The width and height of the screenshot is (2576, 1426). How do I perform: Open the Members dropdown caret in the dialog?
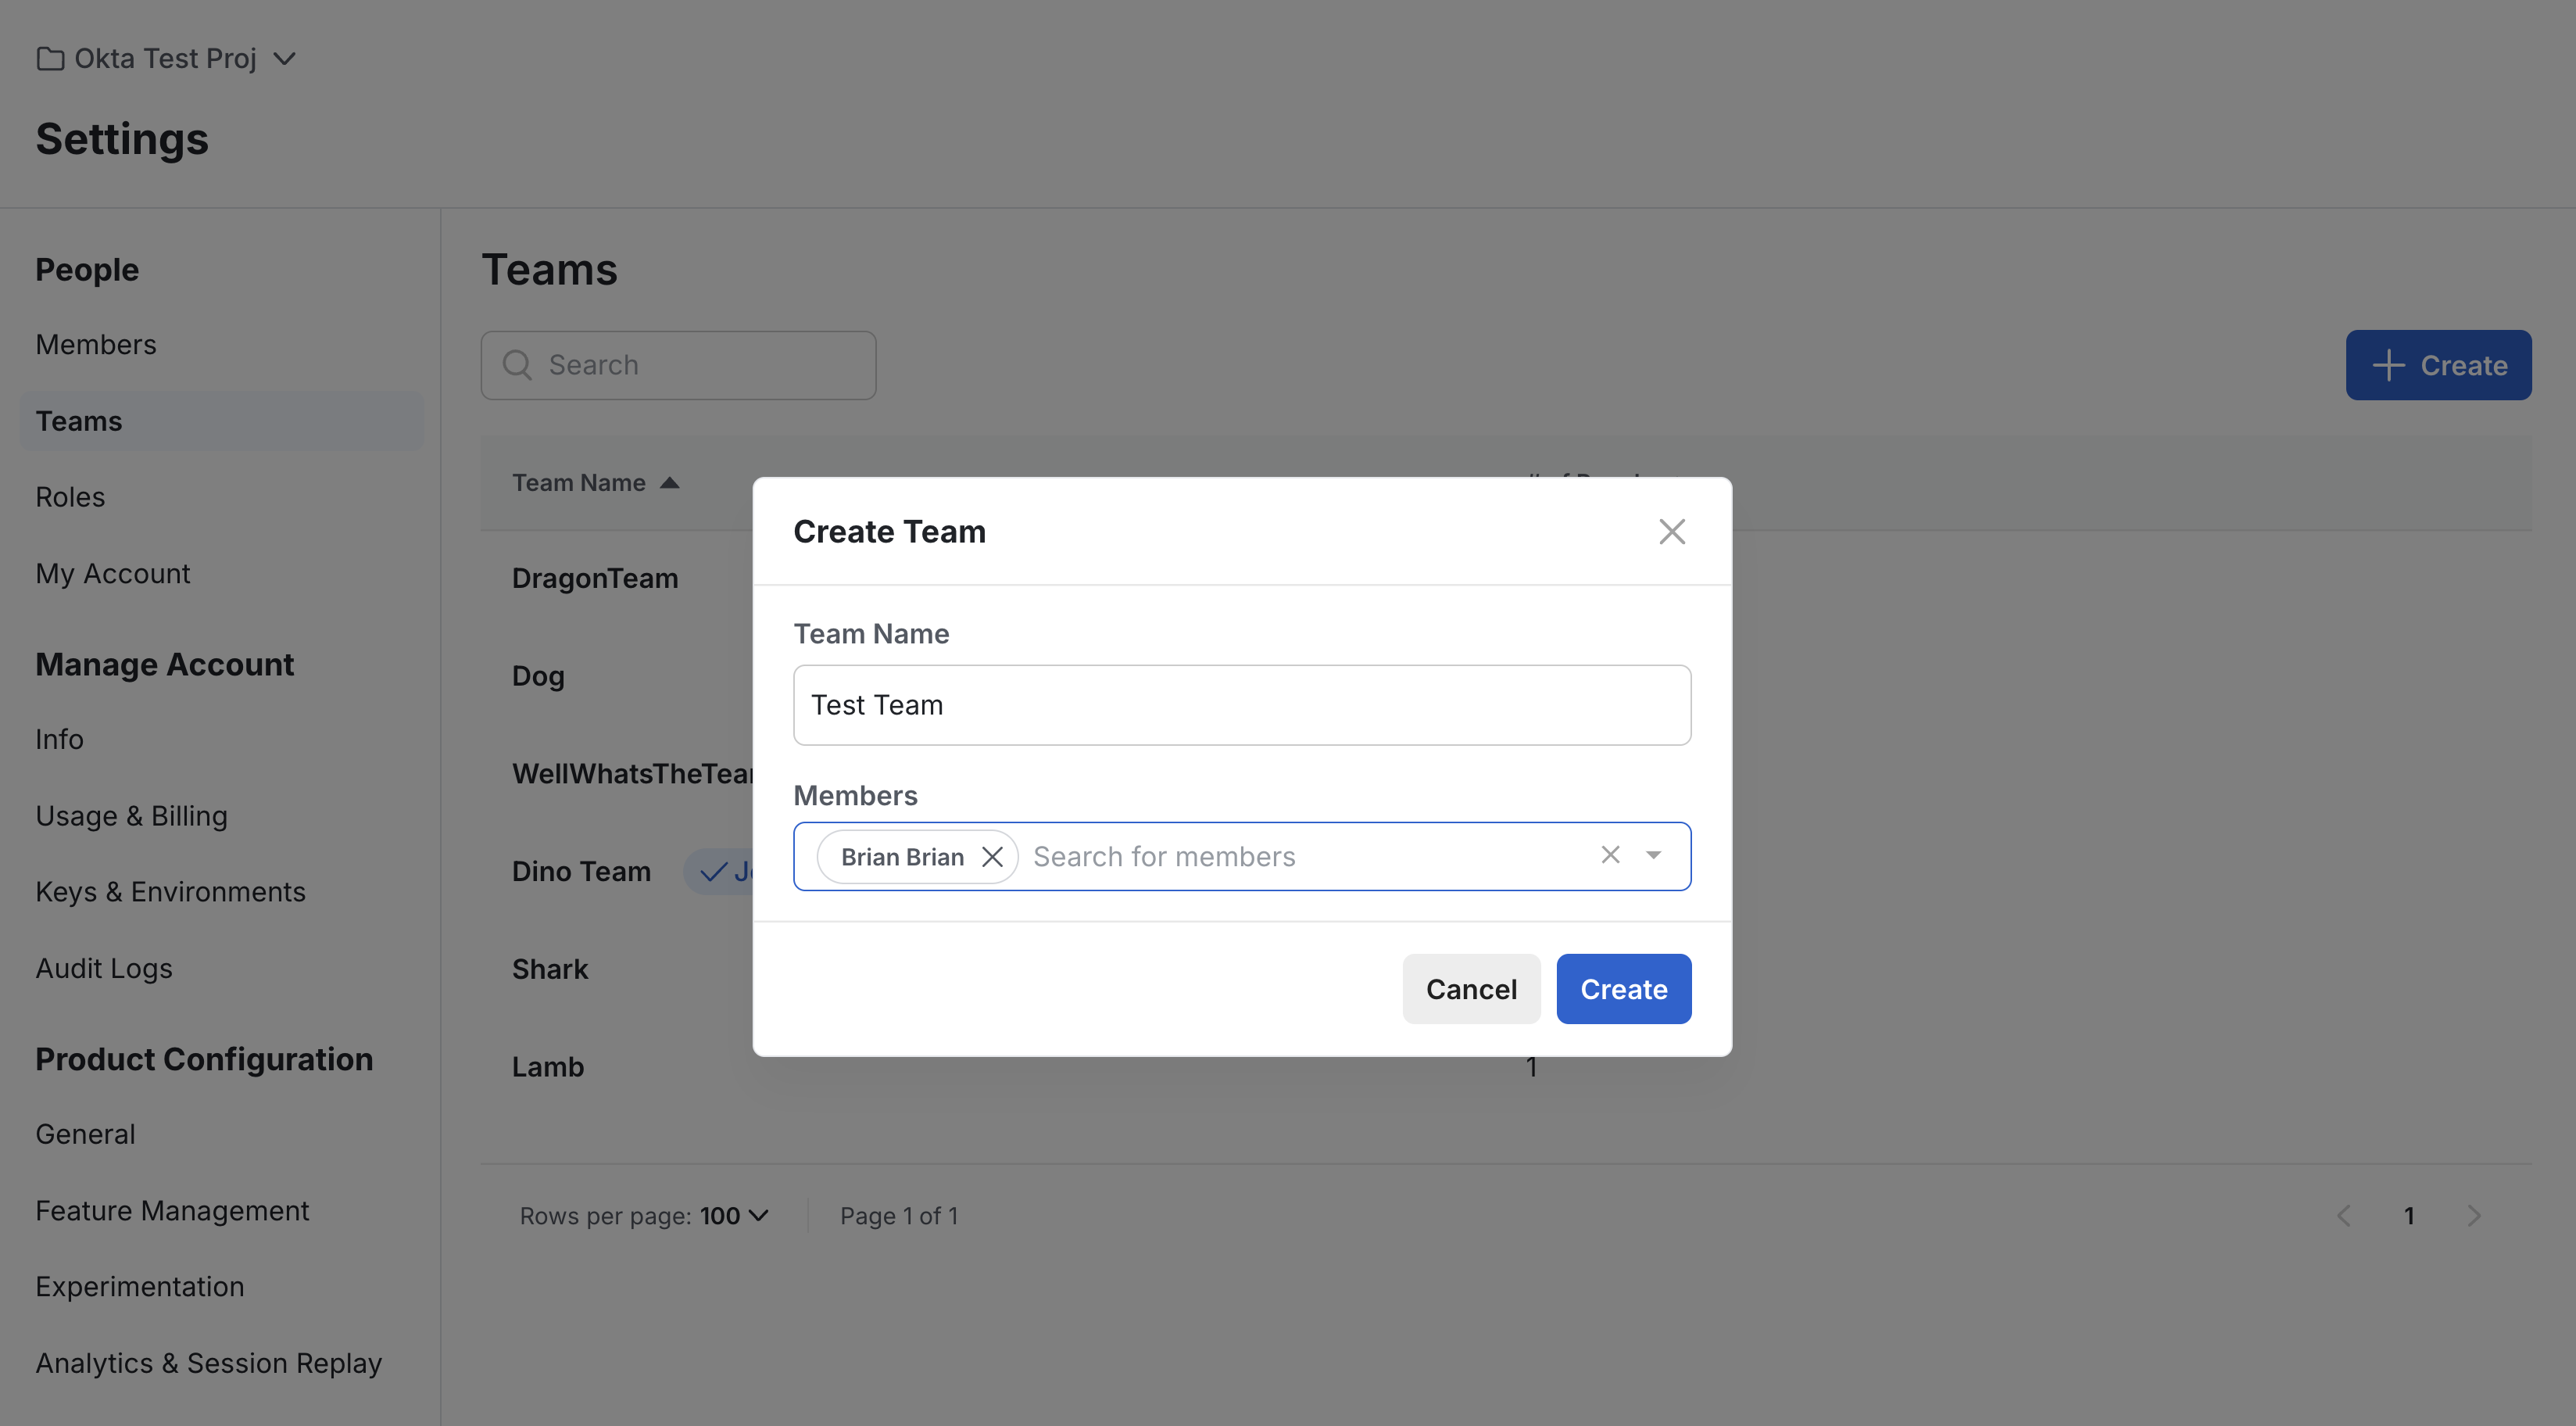[1654, 855]
